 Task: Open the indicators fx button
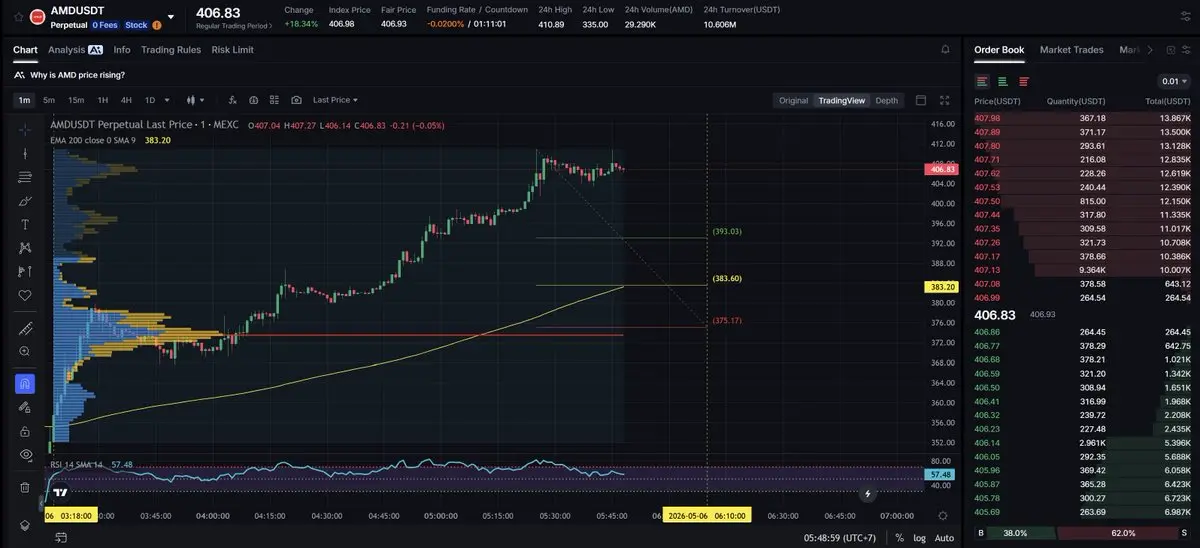point(232,100)
